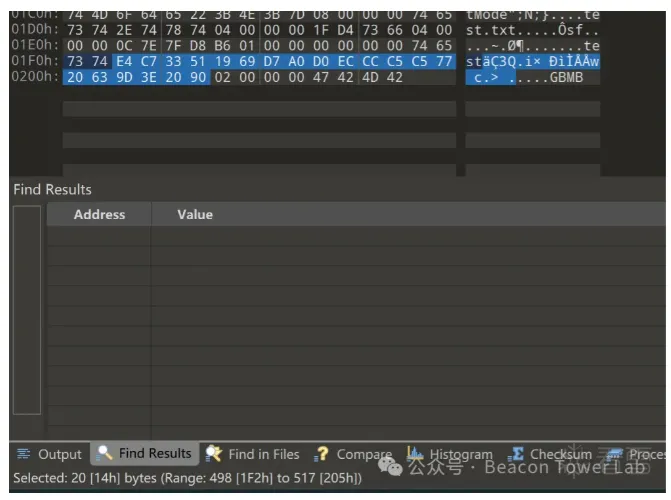Click highlighted byte C7 in row 01F0h

[149, 62]
